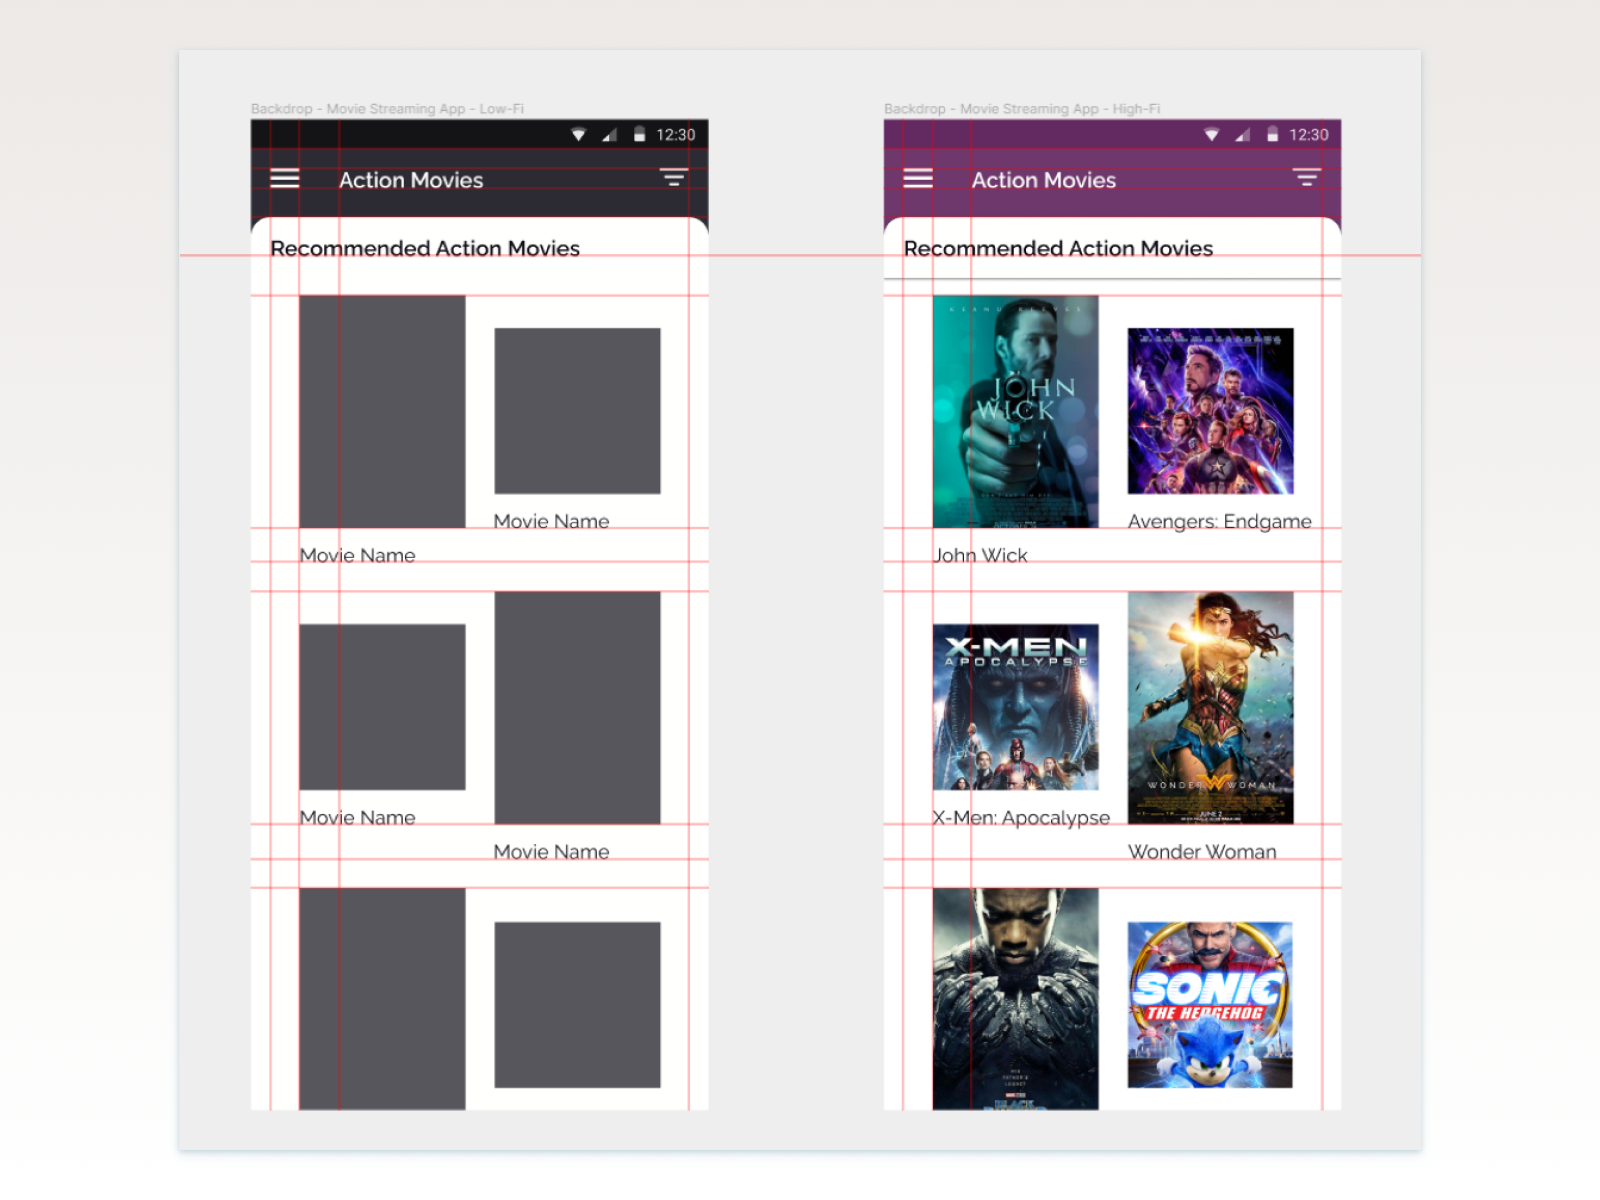Click 'Movie Name' under second-row left Low-Fi placeholder
The height and width of the screenshot is (1200, 1600).
[357, 818]
